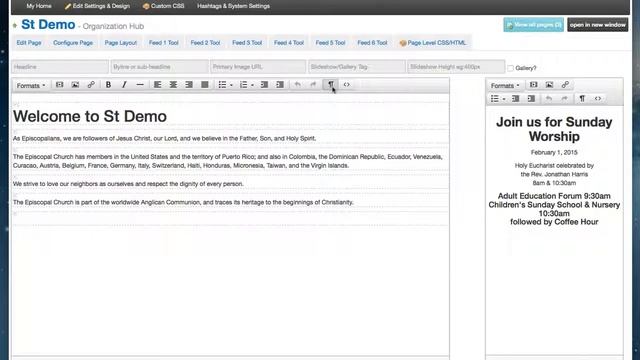Apply bullet list in main editor
The image size is (640, 360).
[222, 85]
